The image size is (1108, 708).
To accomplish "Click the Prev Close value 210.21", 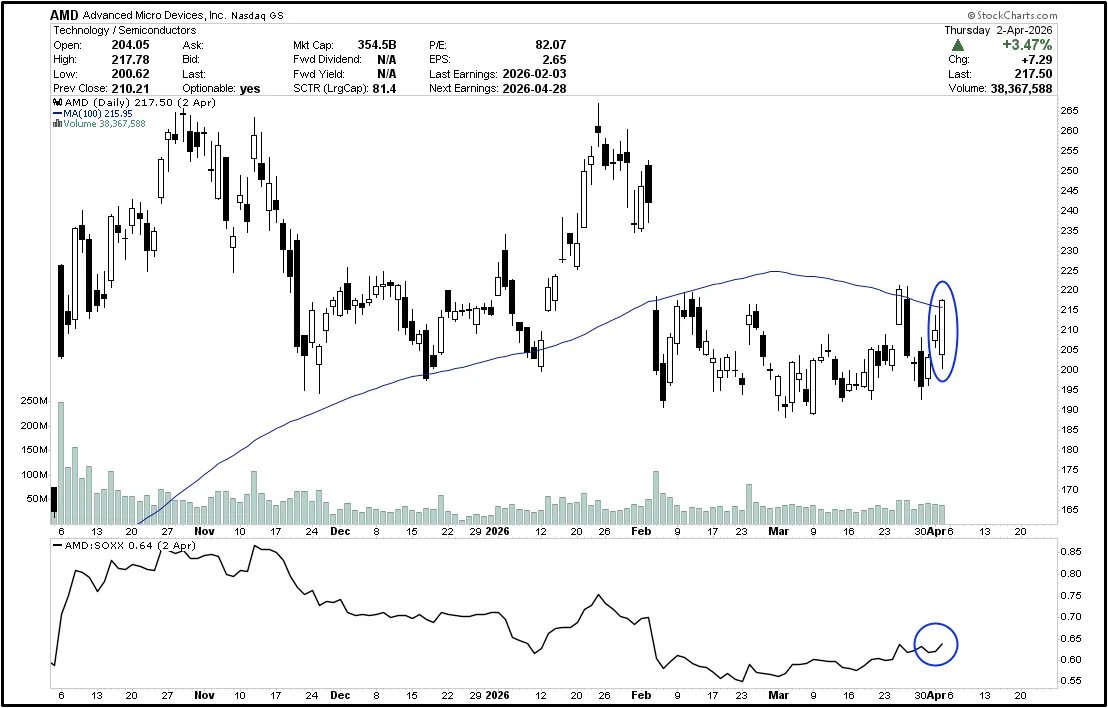I will click(x=131, y=88).
